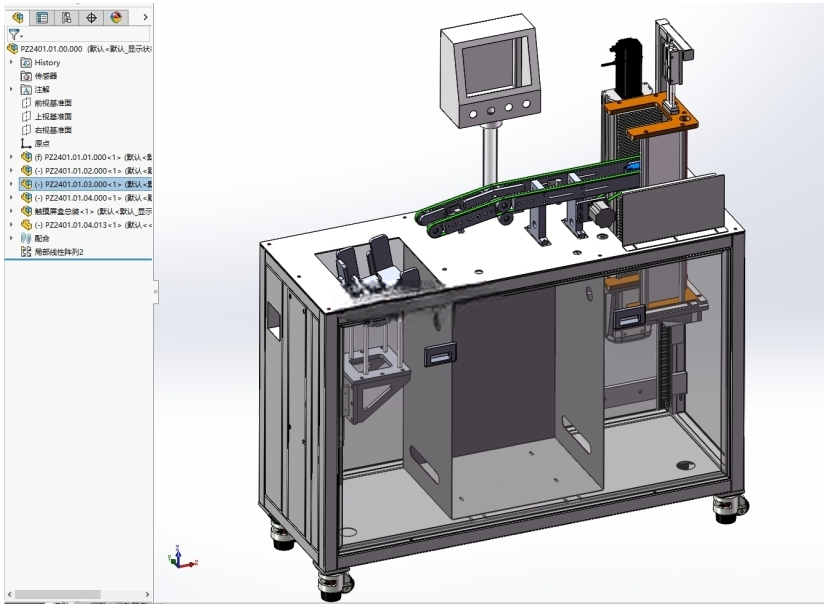The height and width of the screenshot is (604, 828).
Task: Switch to the PropertyManager tab
Action: pos(42,17)
